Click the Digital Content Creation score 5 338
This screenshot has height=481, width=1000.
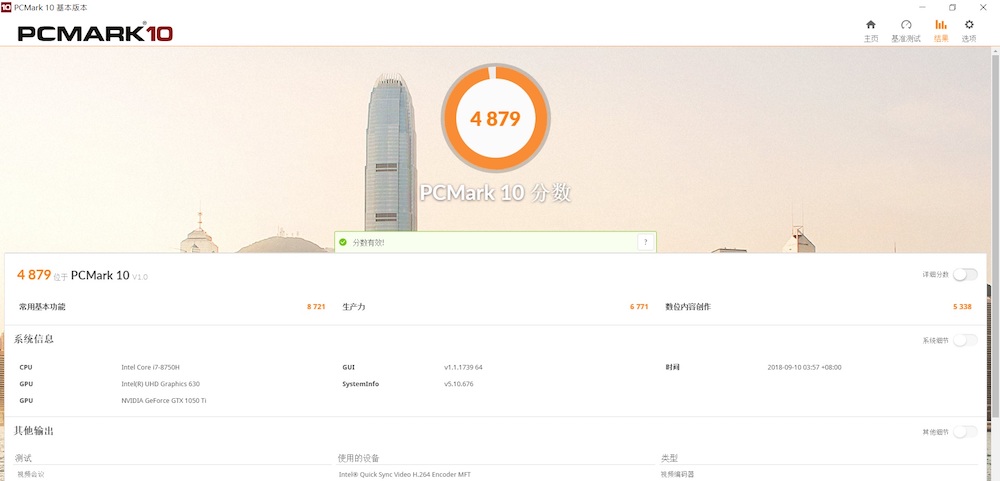coord(962,307)
